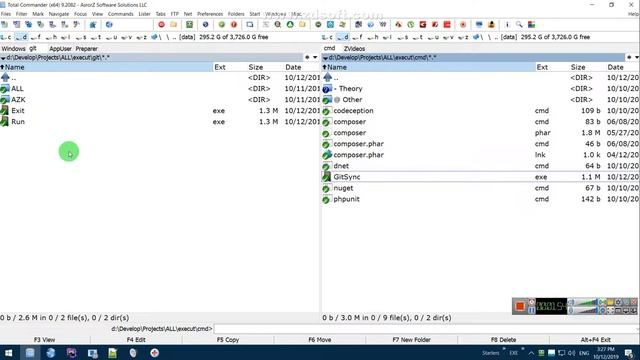This screenshot has width=640, height=360.
Task: Go up via left panel parent '..' entry
Action: (x=160, y=78)
